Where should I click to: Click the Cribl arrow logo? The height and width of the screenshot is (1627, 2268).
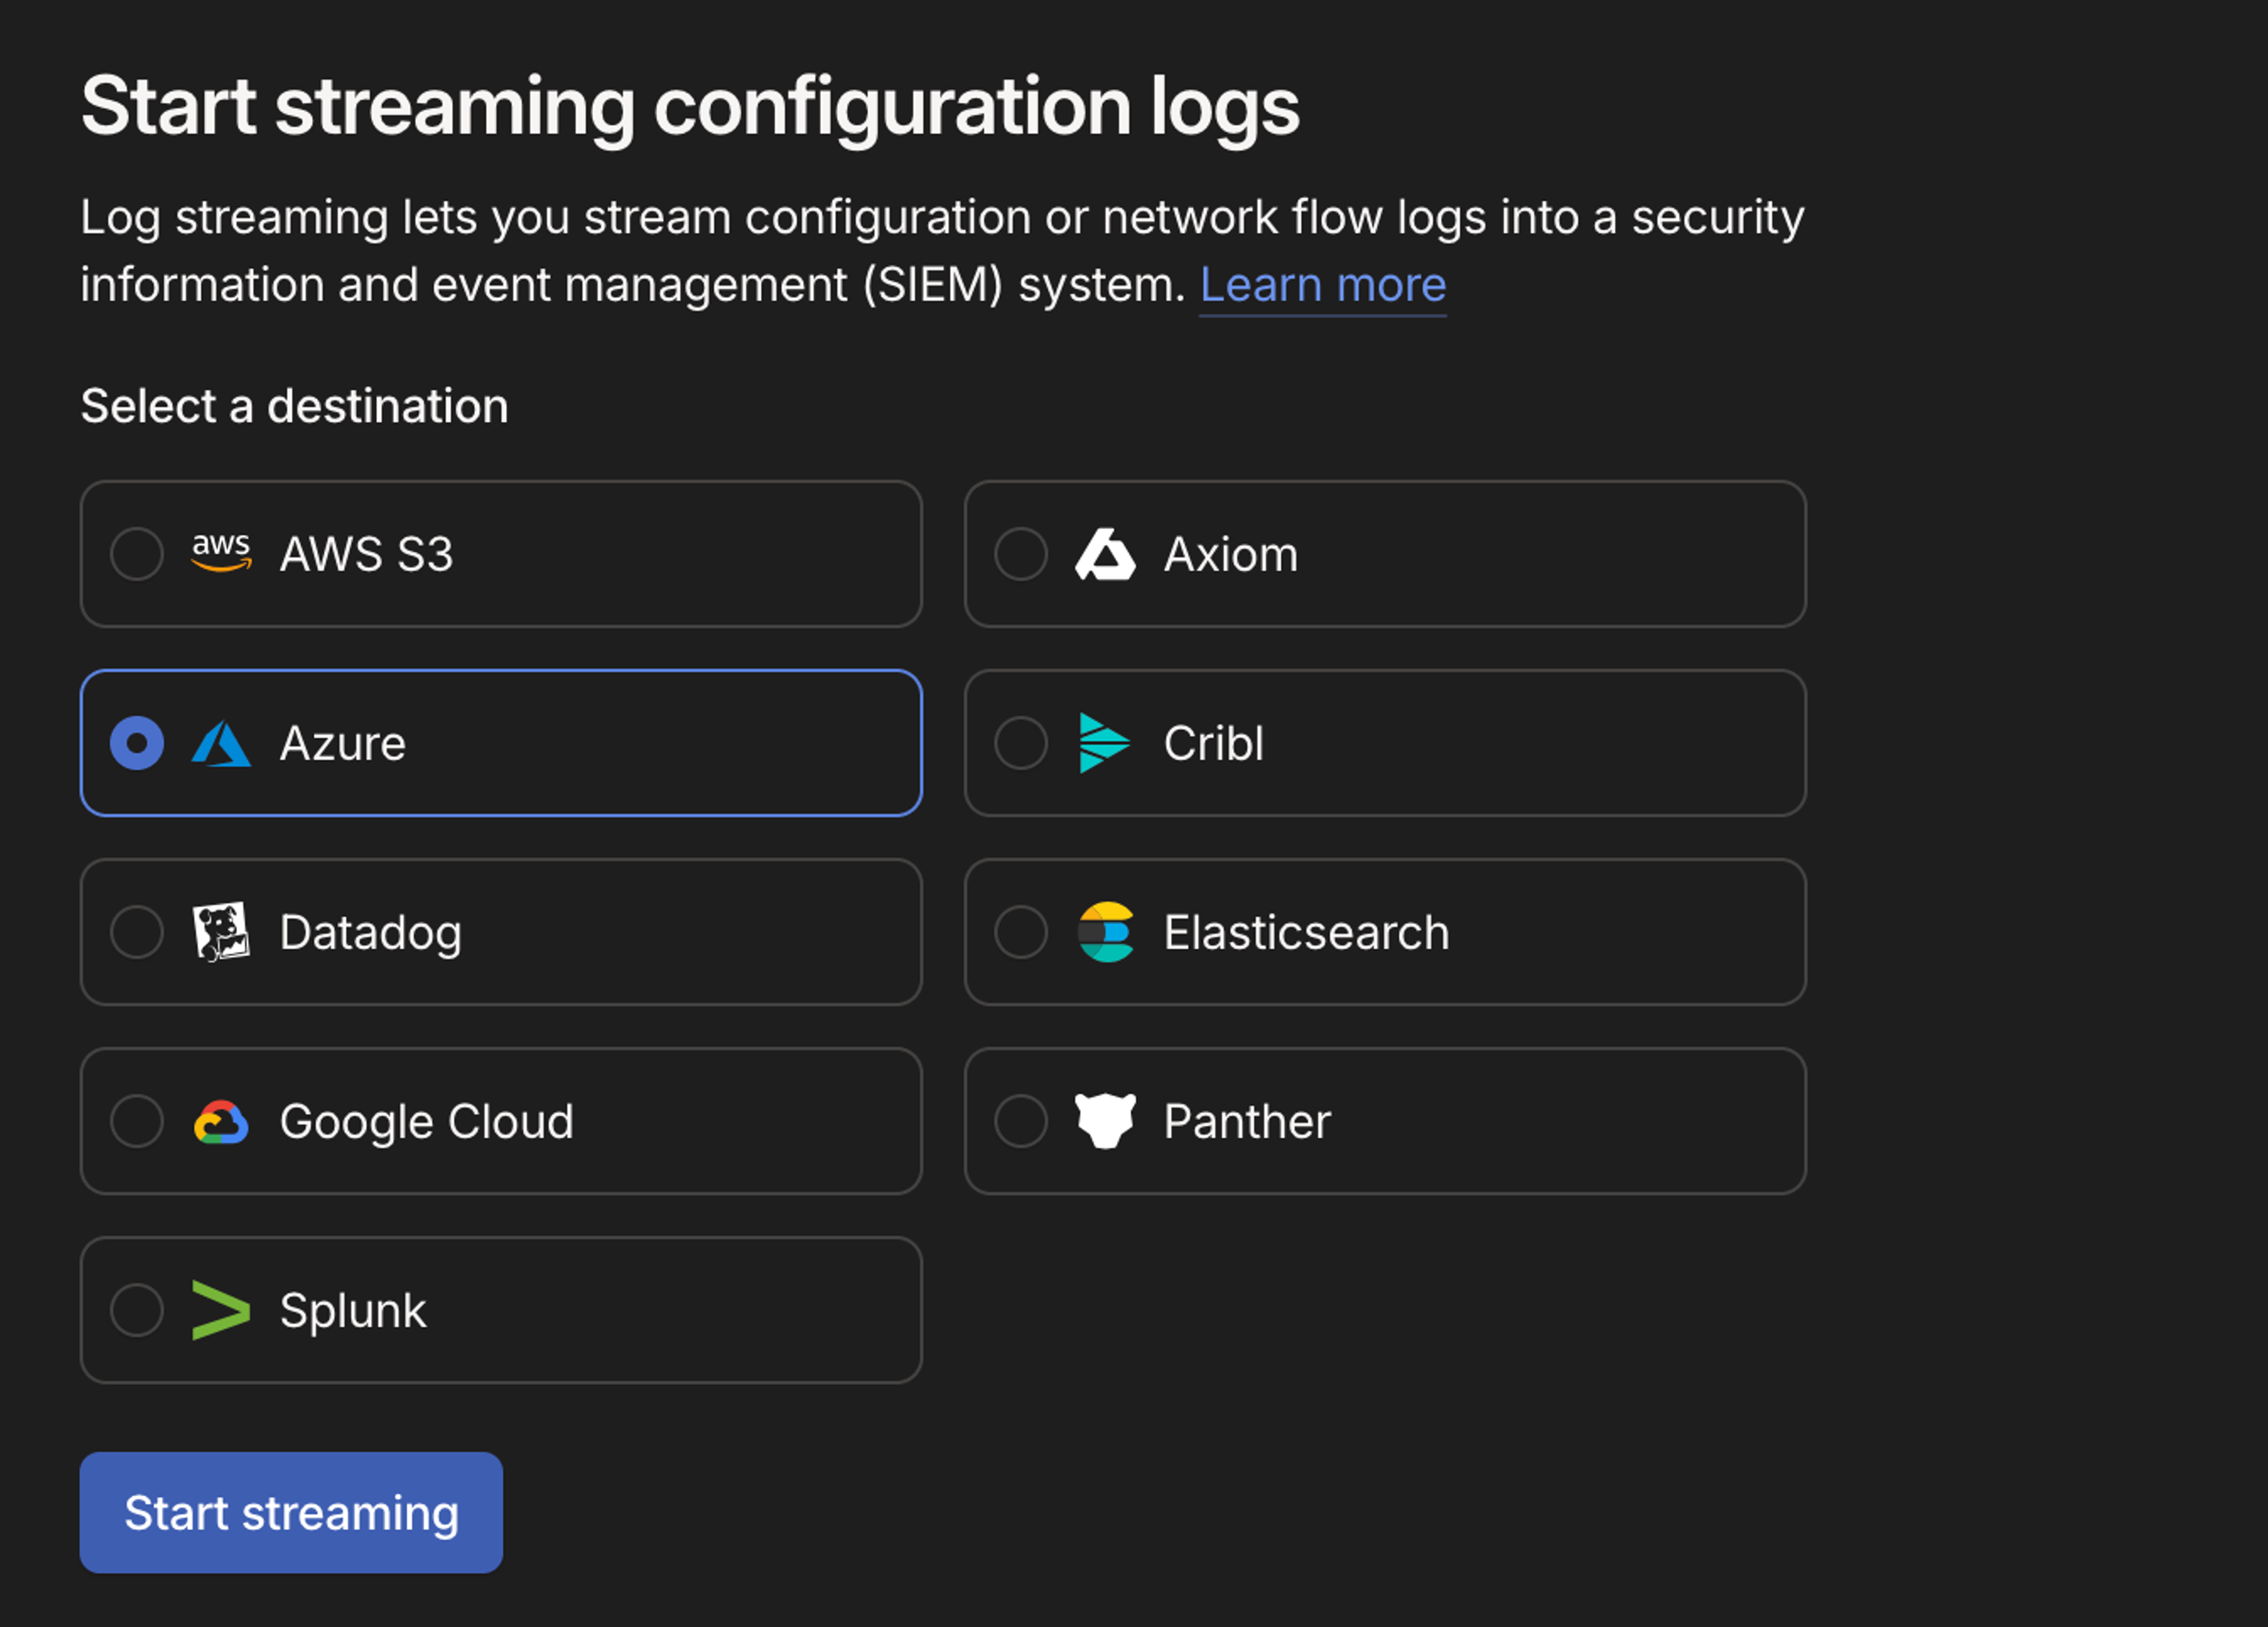(1105, 743)
